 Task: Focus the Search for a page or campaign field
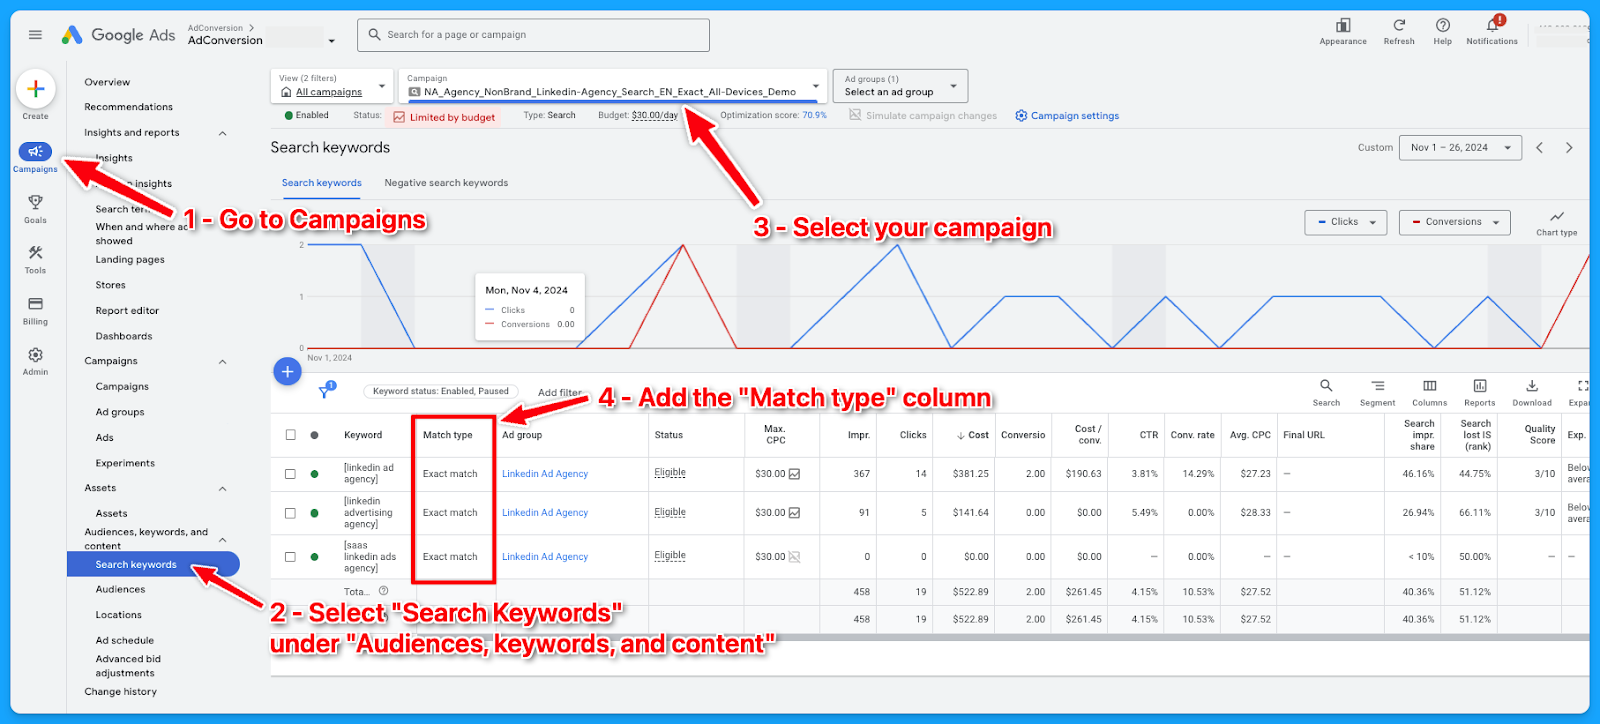(533, 35)
